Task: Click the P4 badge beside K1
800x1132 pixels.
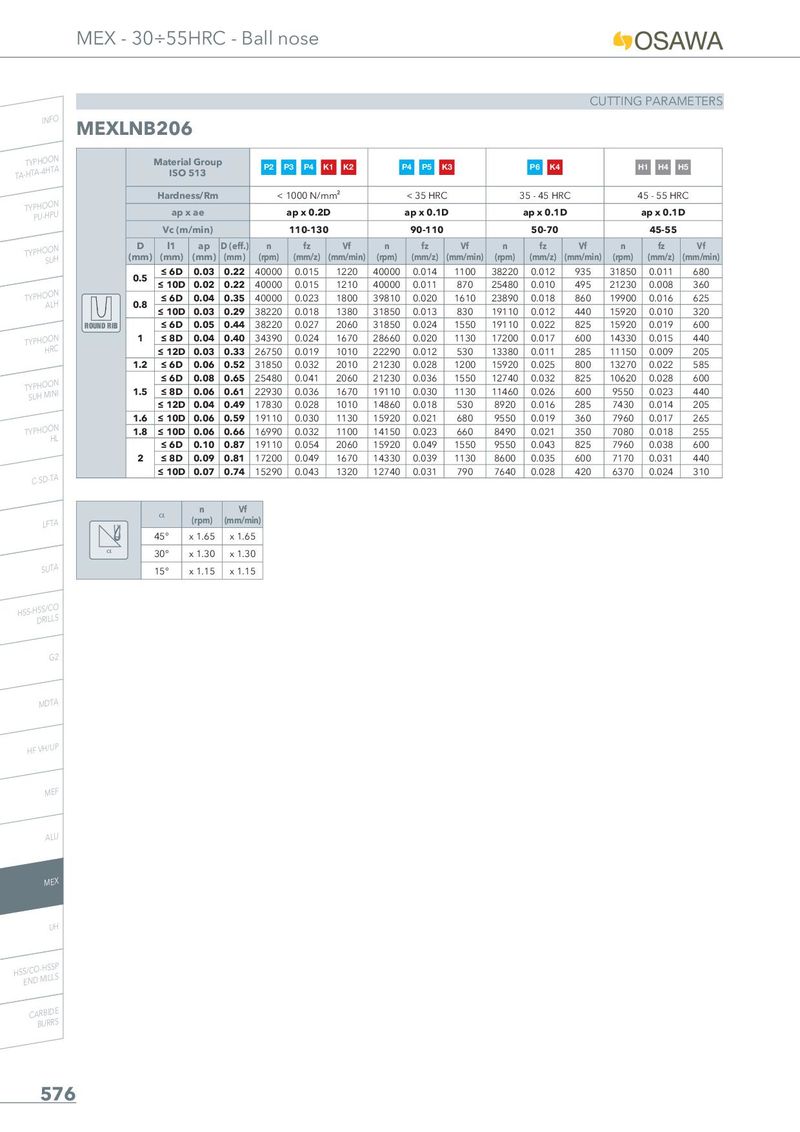Action: coord(308,167)
